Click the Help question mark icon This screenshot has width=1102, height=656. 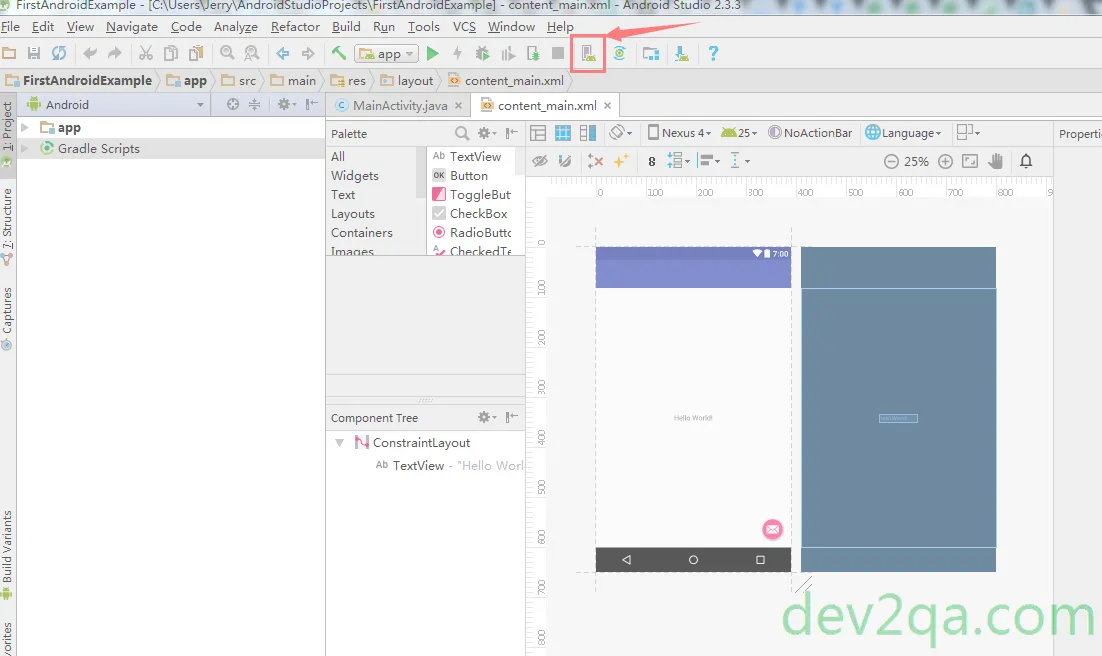coord(713,53)
